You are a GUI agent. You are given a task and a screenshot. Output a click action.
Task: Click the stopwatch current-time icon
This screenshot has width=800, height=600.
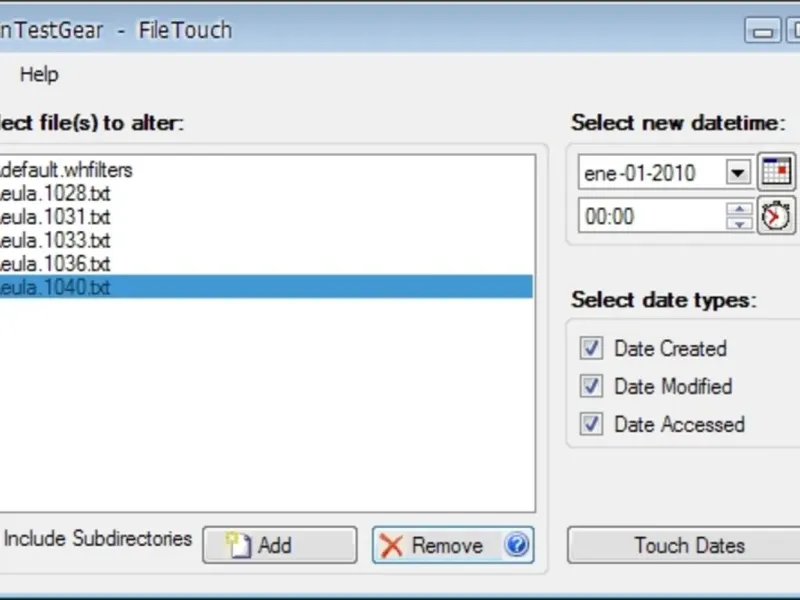pyautogui.click(x=776, y=216)
